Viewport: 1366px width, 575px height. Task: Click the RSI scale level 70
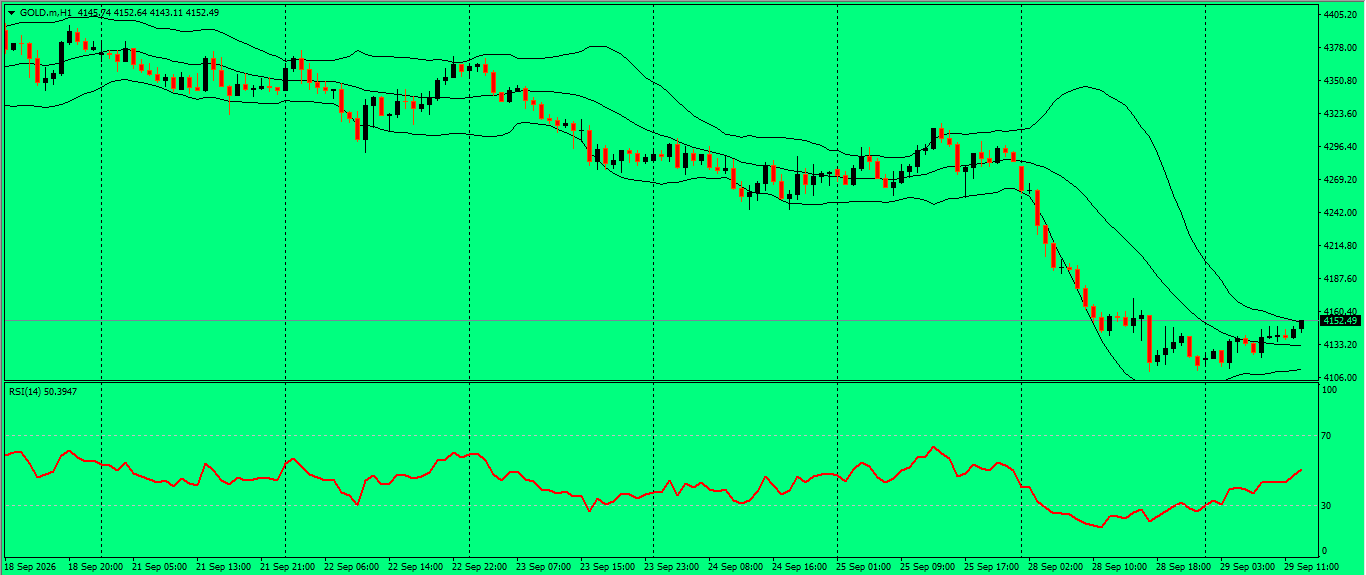[1327, 436]
